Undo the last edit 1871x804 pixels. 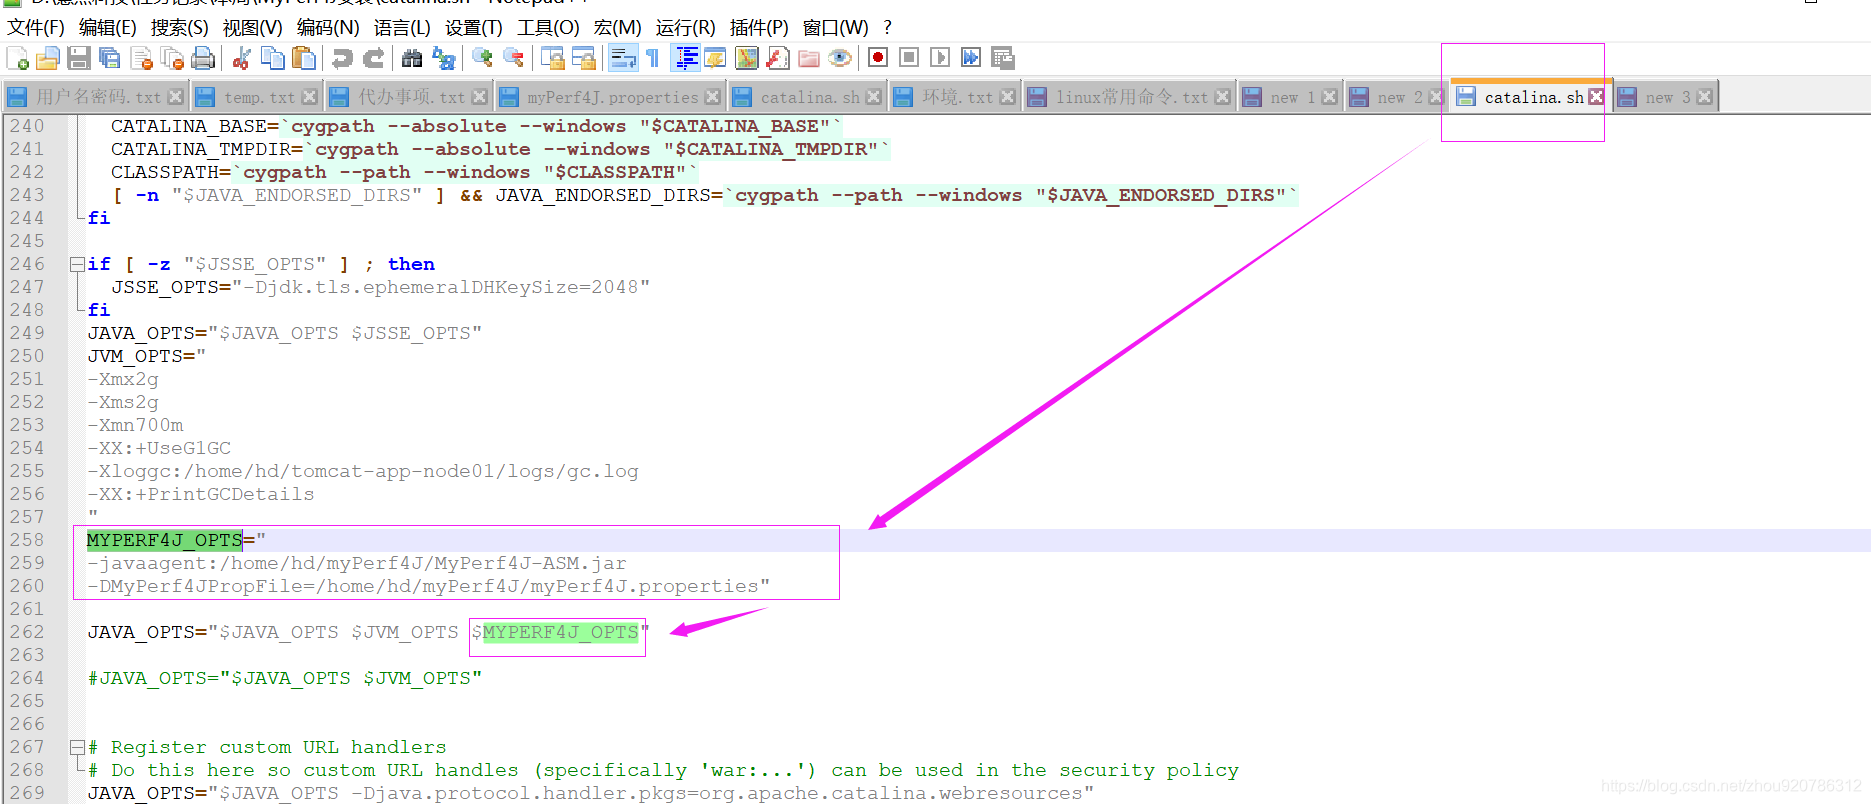tap(342, 58)
